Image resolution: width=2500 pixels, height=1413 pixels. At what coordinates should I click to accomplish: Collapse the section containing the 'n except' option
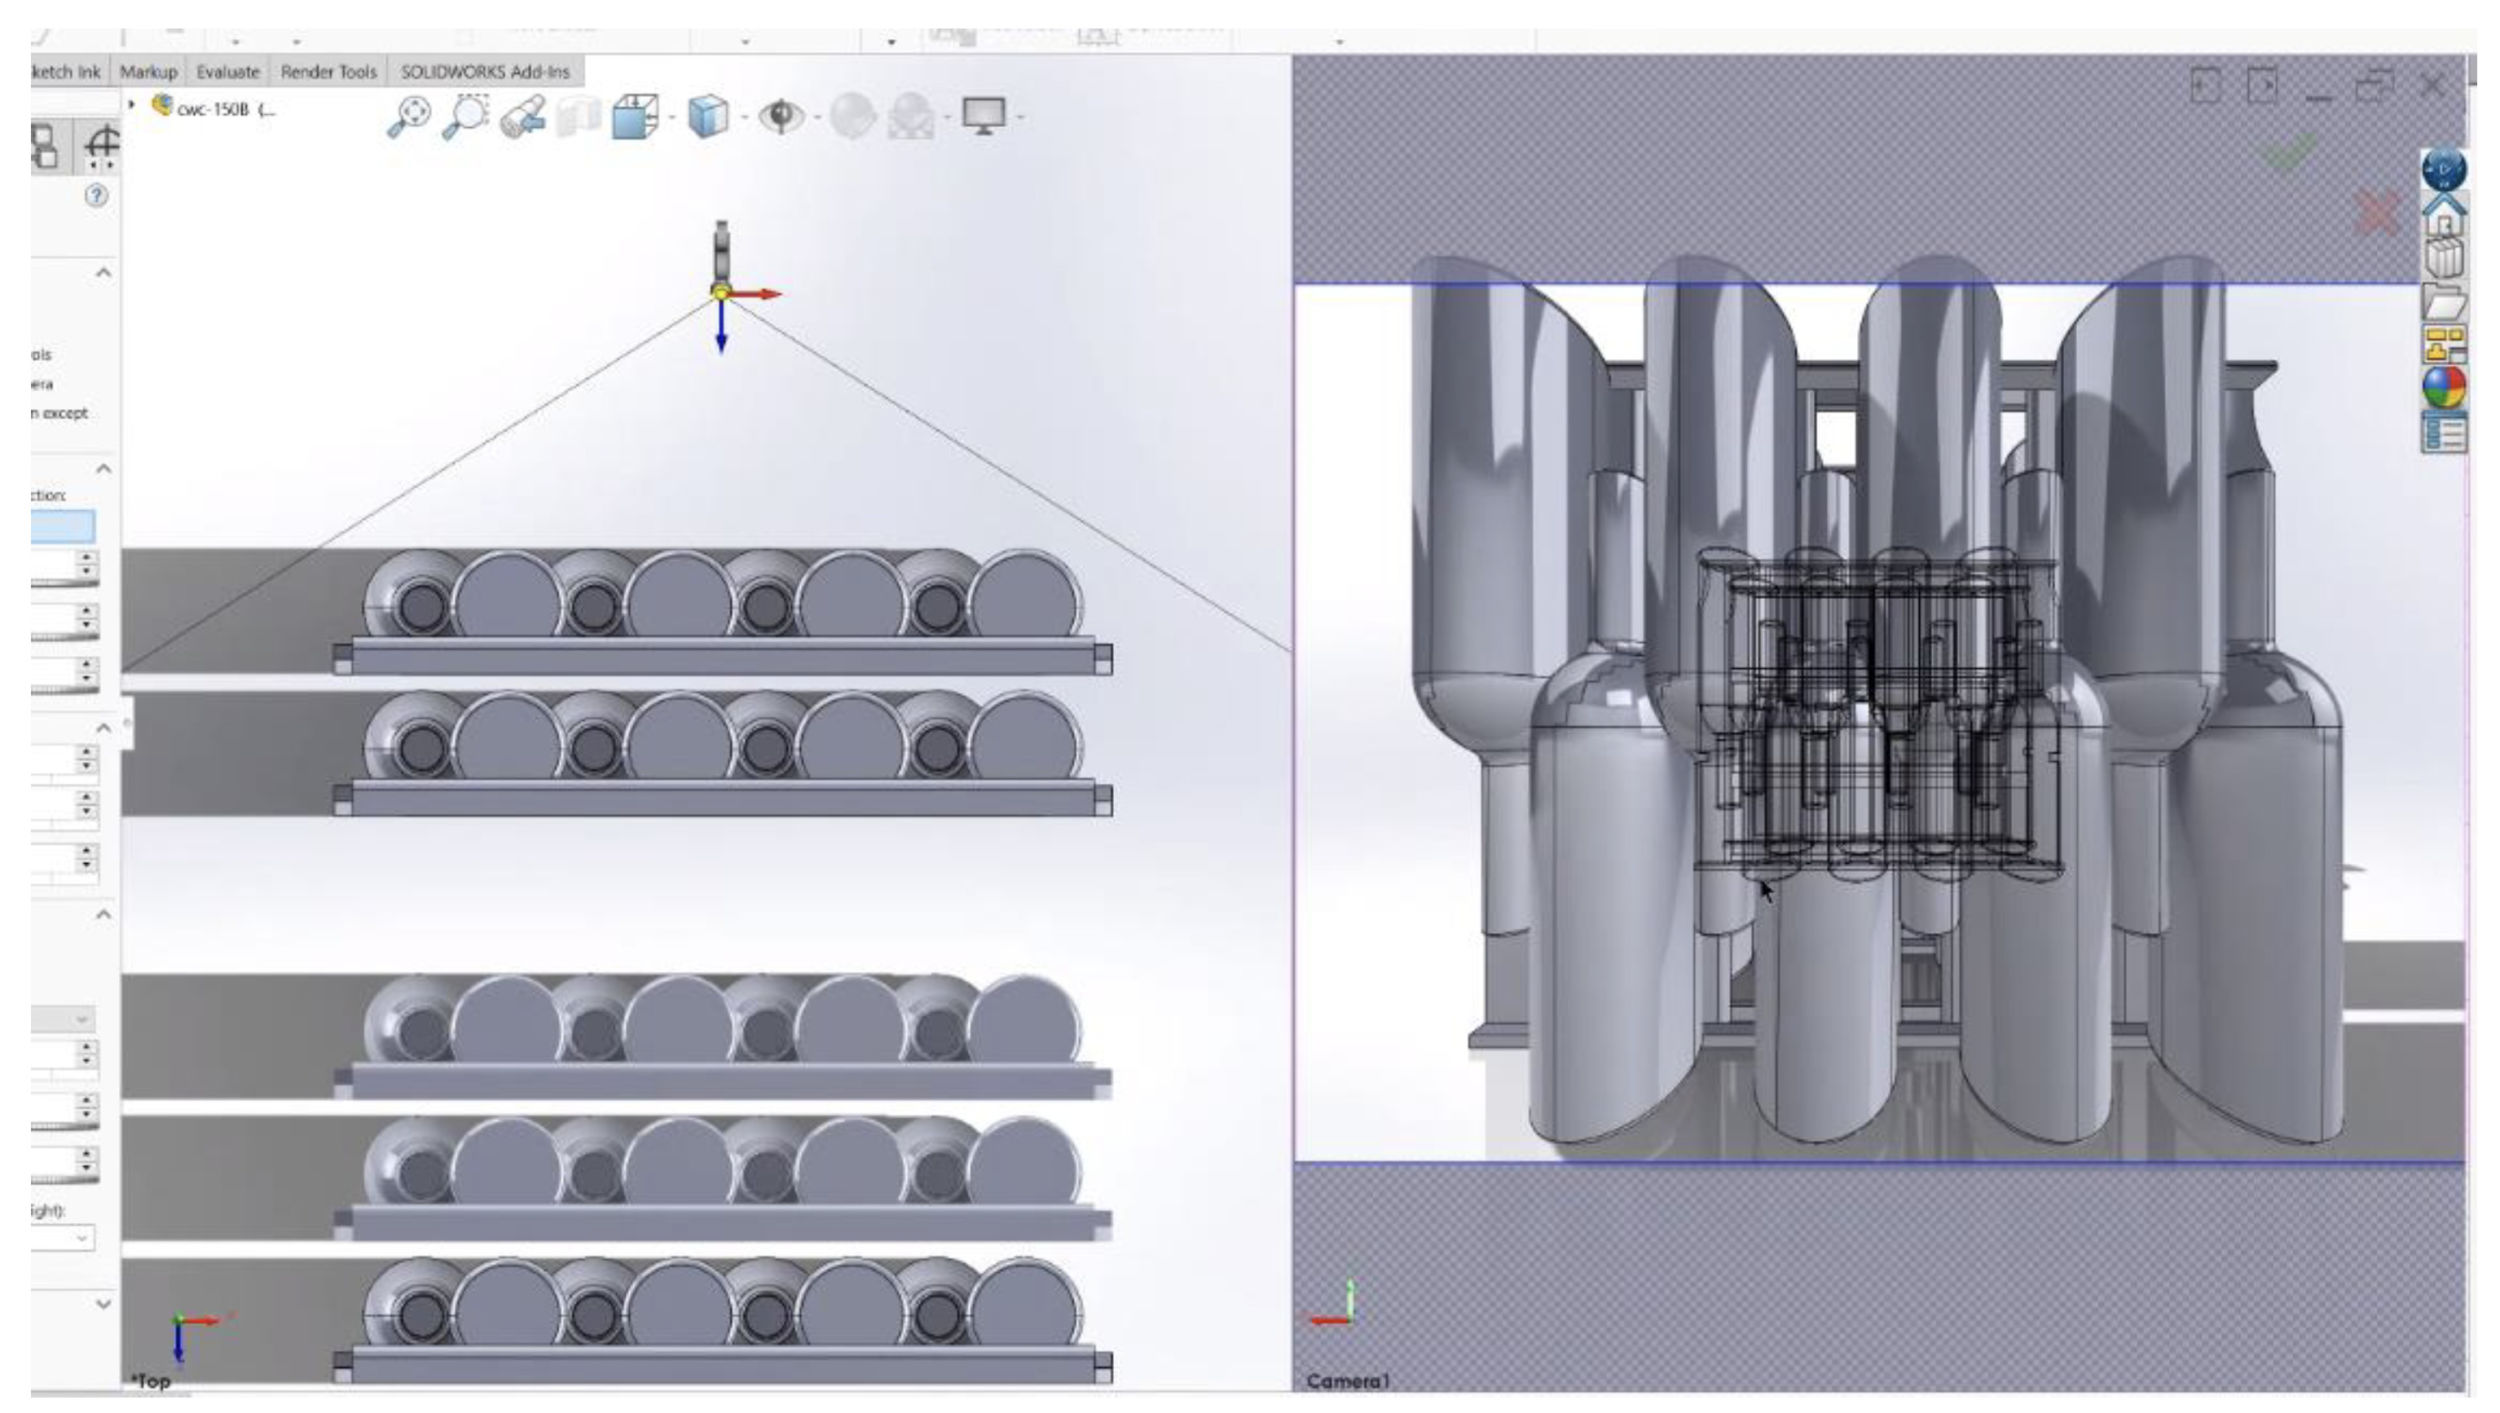pyautogui.click(x=104, y=273)
